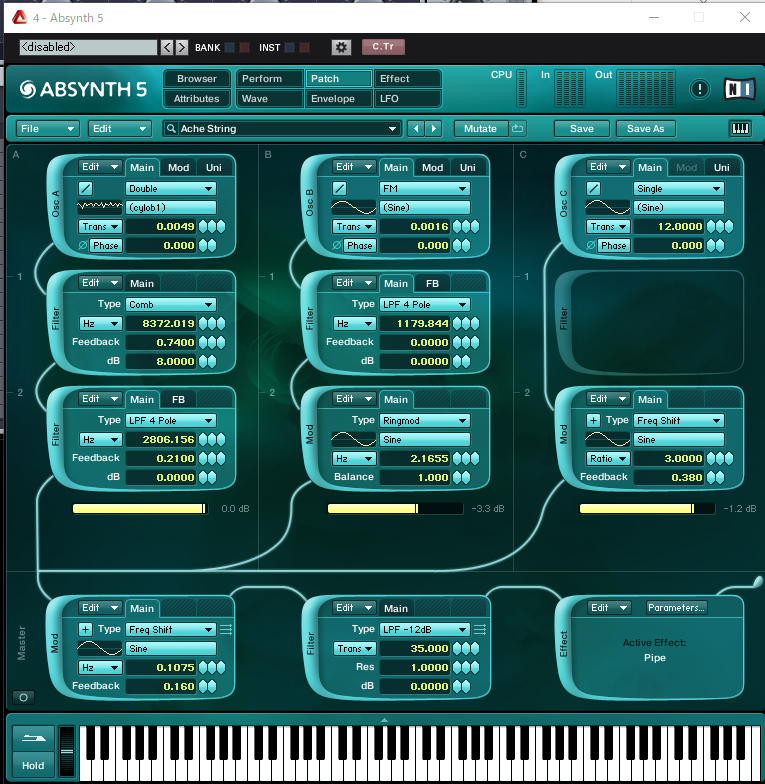Click Osc A Phase button
Viewport: 765px width, 784px height.
pos(106,246)
